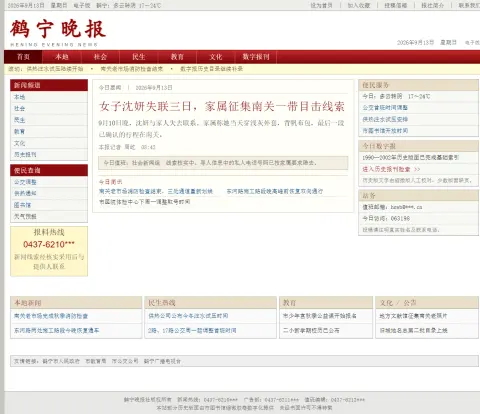Open the ticker item 数字报历史目录继续补录
This screenshot has width=480, height=414.
click(211, 69)
